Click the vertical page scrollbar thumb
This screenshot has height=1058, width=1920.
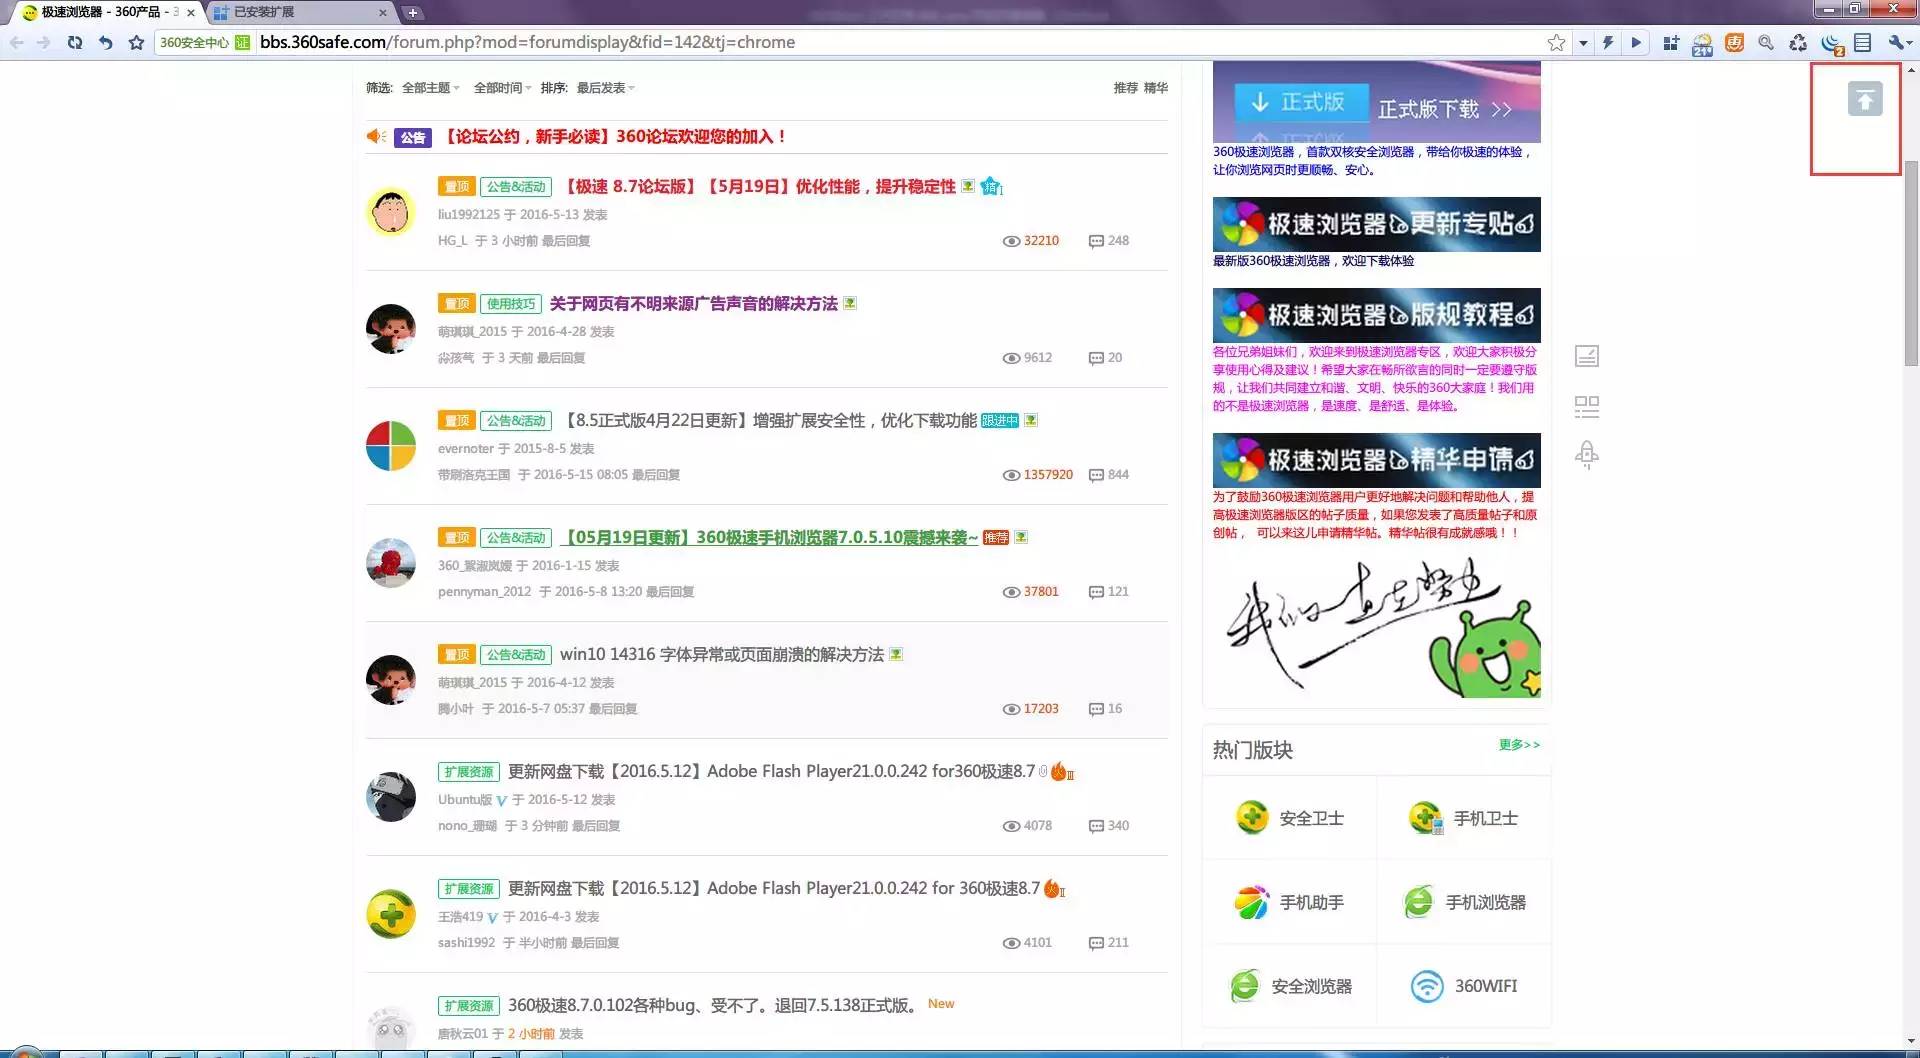(1911, 262)
